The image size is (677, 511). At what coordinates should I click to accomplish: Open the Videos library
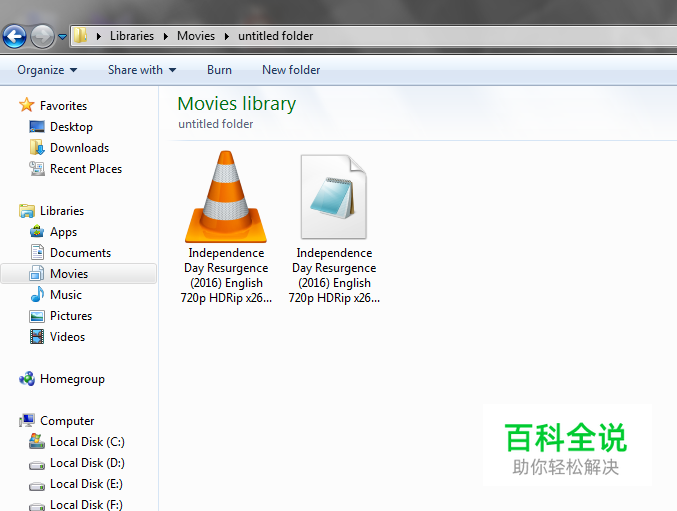[x=67, y=337]
